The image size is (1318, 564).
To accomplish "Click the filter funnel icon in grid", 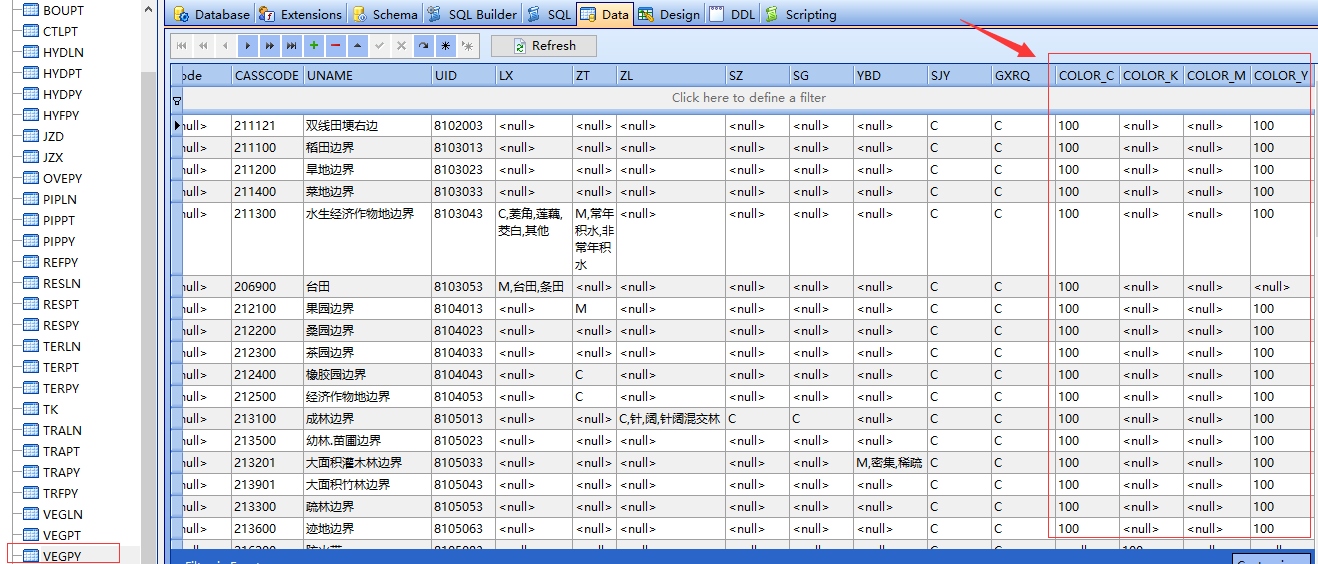I will (177, 99).
